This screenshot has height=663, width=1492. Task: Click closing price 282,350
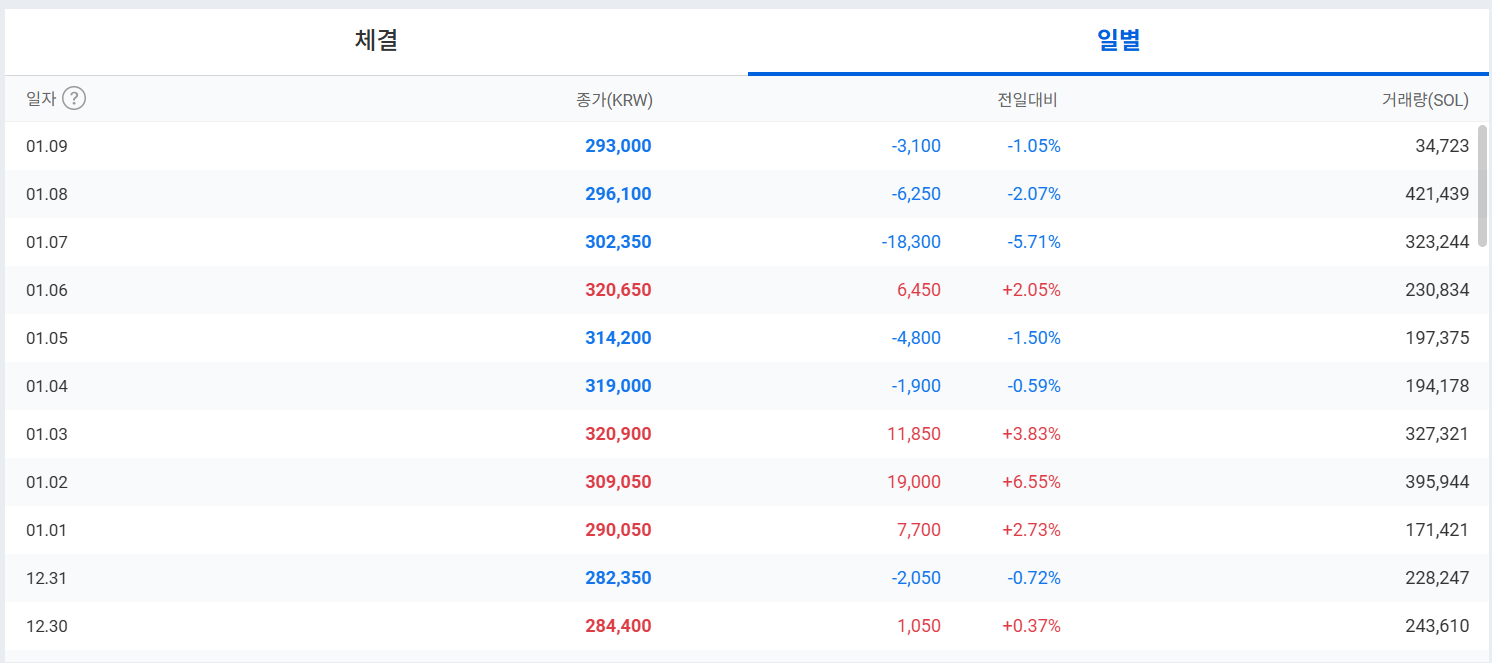coord(618,578)
